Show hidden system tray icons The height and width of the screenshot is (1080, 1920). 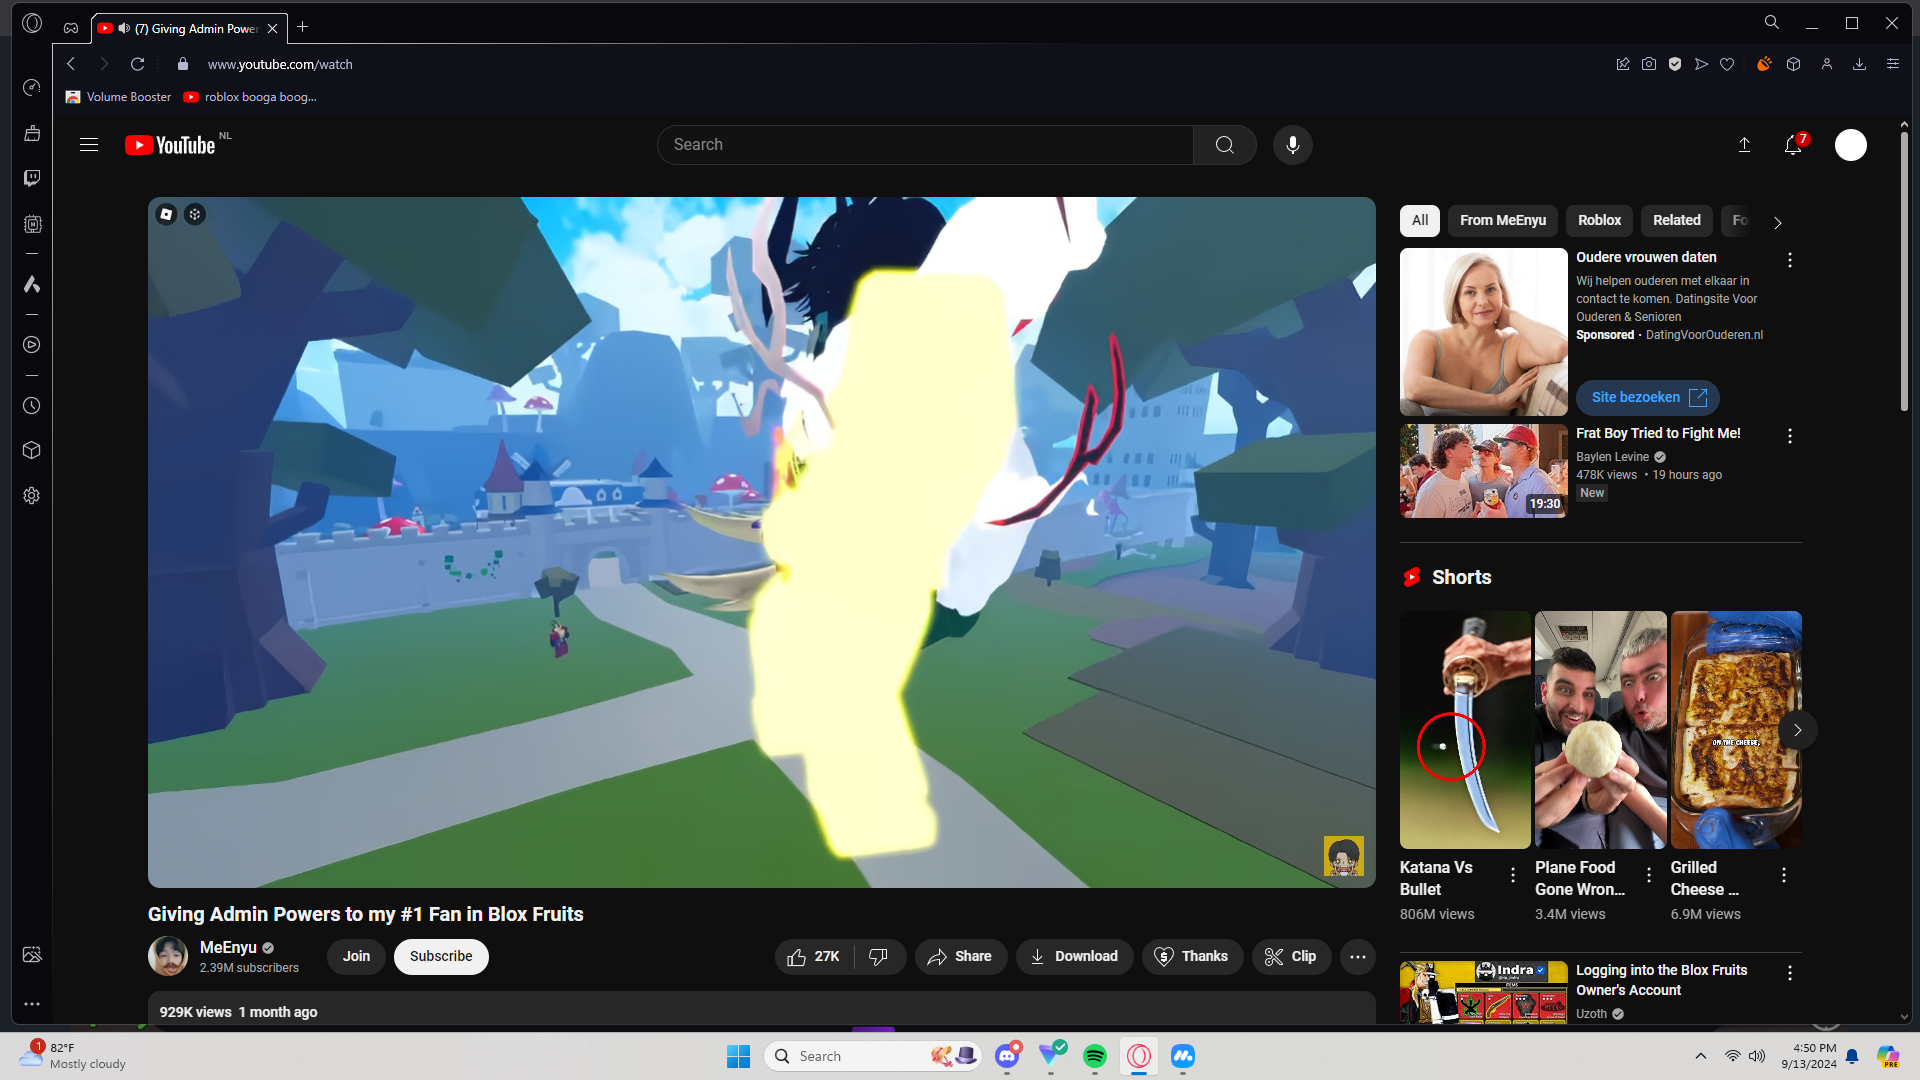click(x=1701, y=1056)
